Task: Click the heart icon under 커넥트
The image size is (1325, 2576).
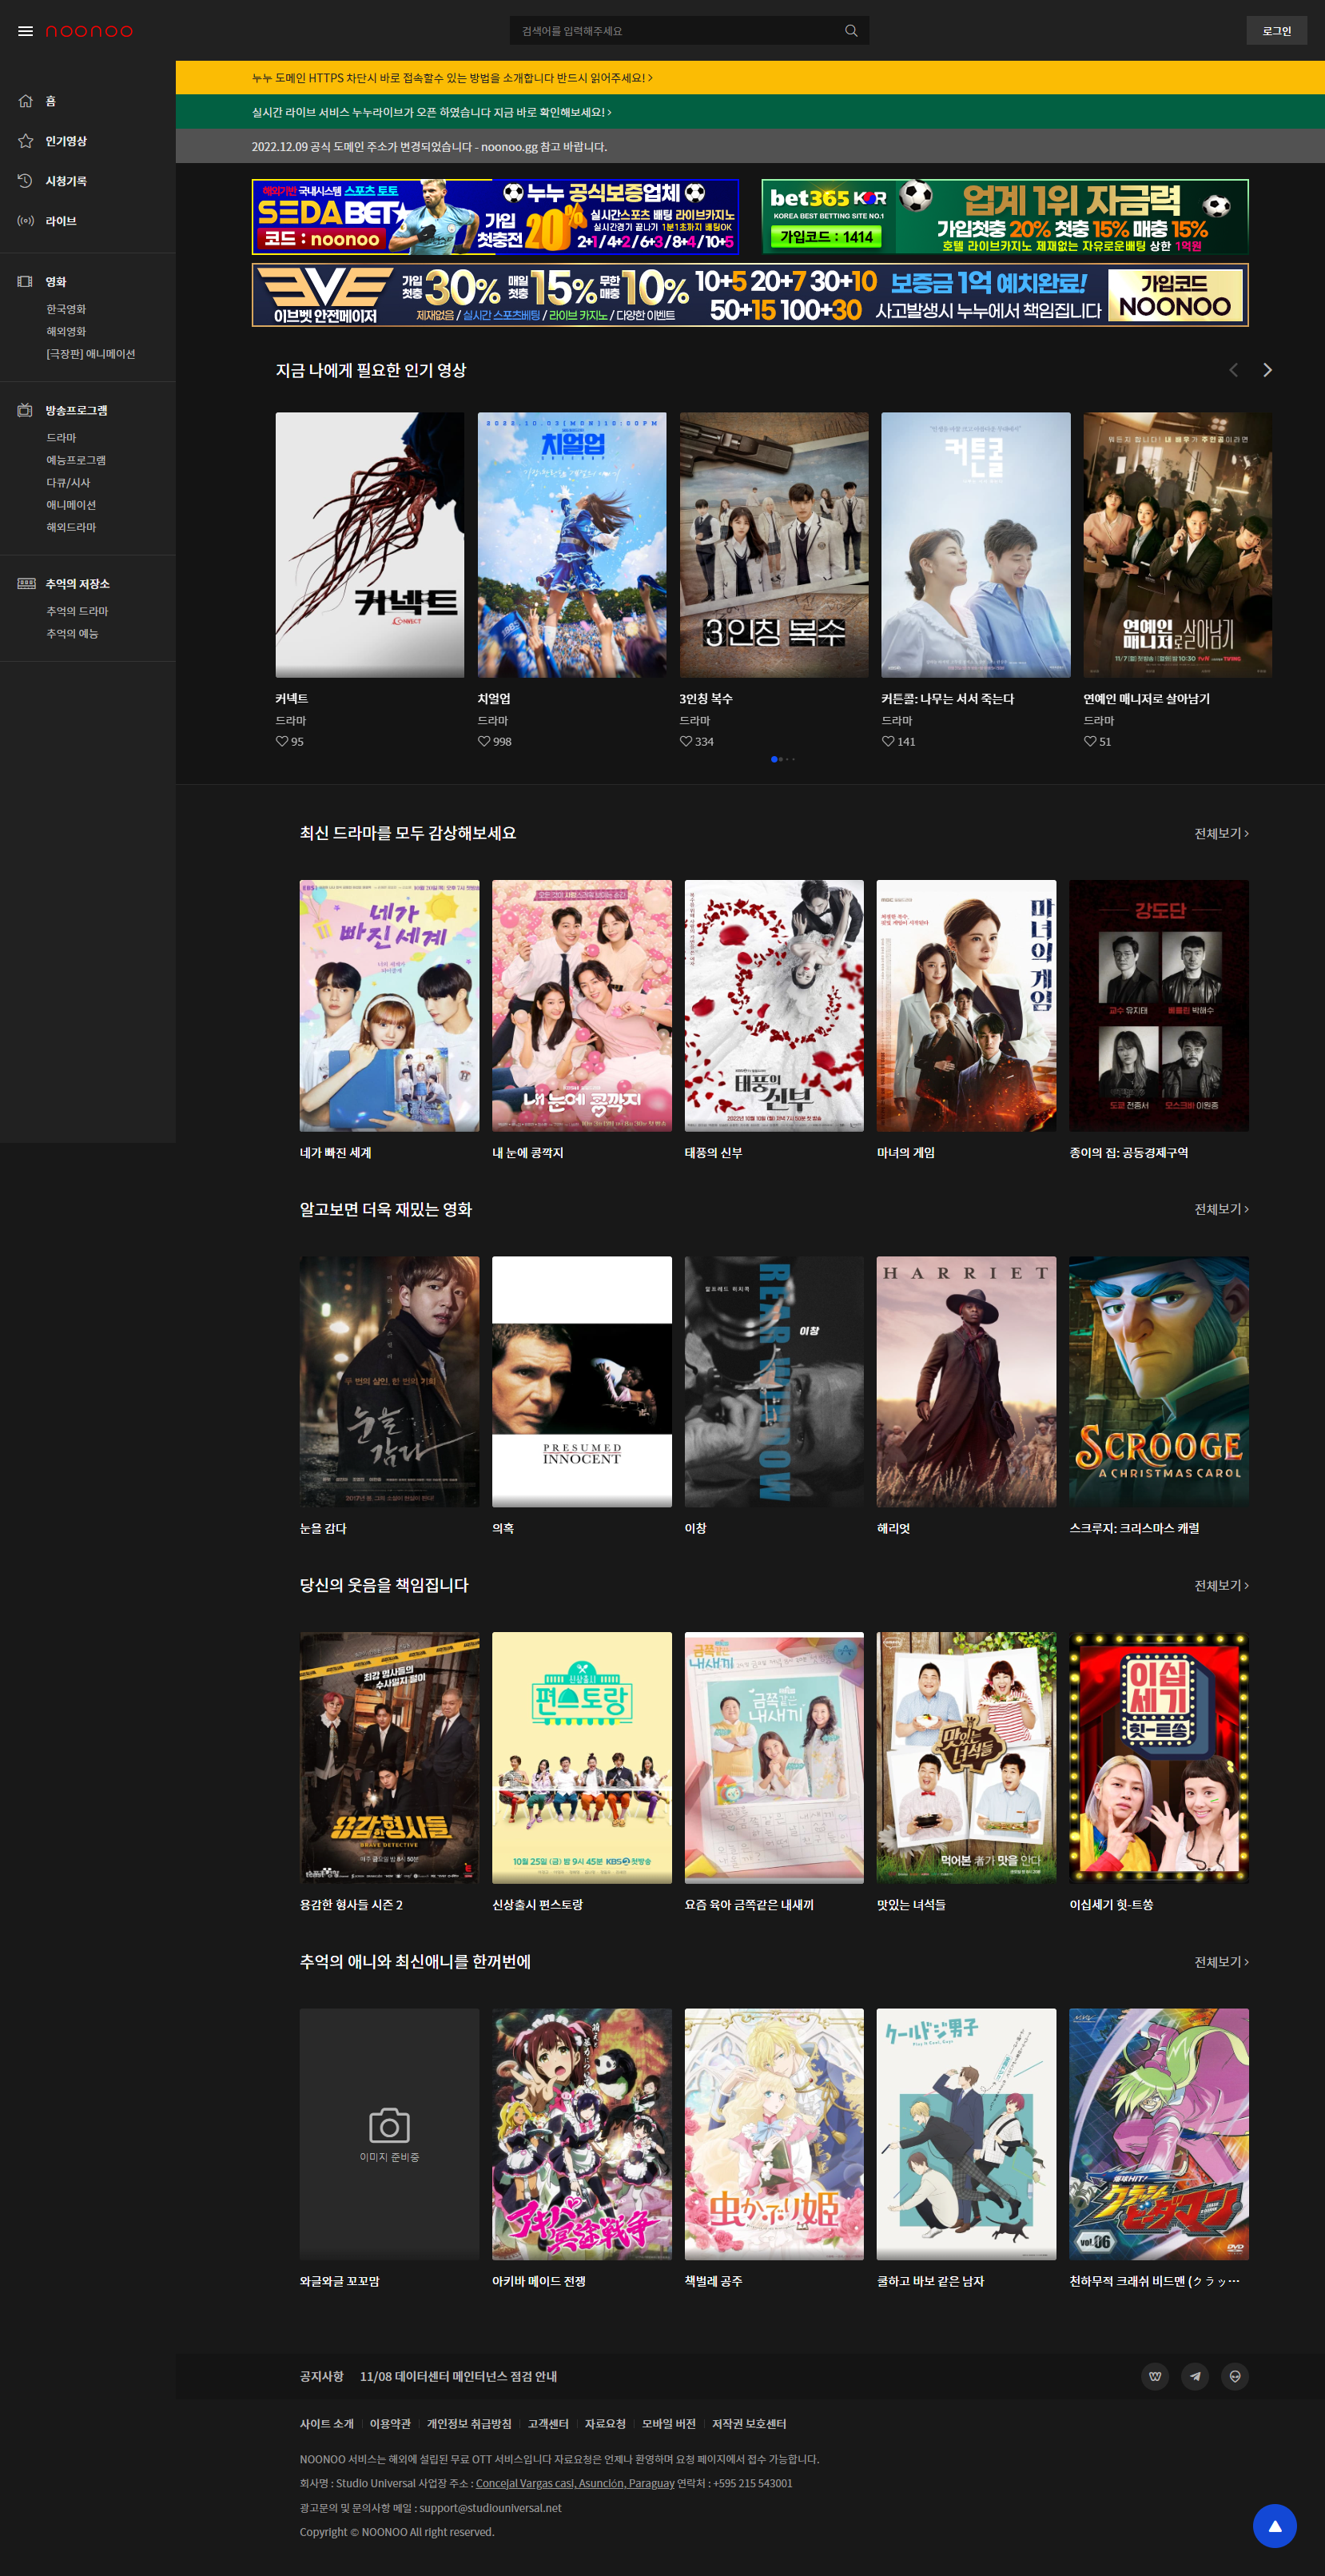Action: (x=282, y=741)
